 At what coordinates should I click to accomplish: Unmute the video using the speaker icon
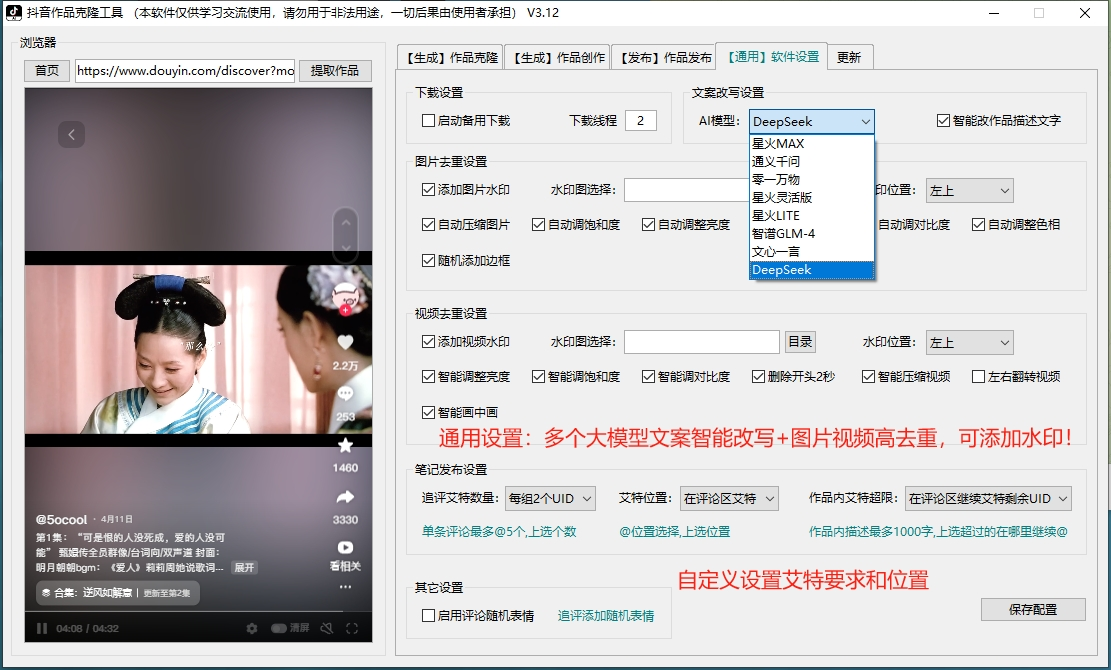point(325,628)
